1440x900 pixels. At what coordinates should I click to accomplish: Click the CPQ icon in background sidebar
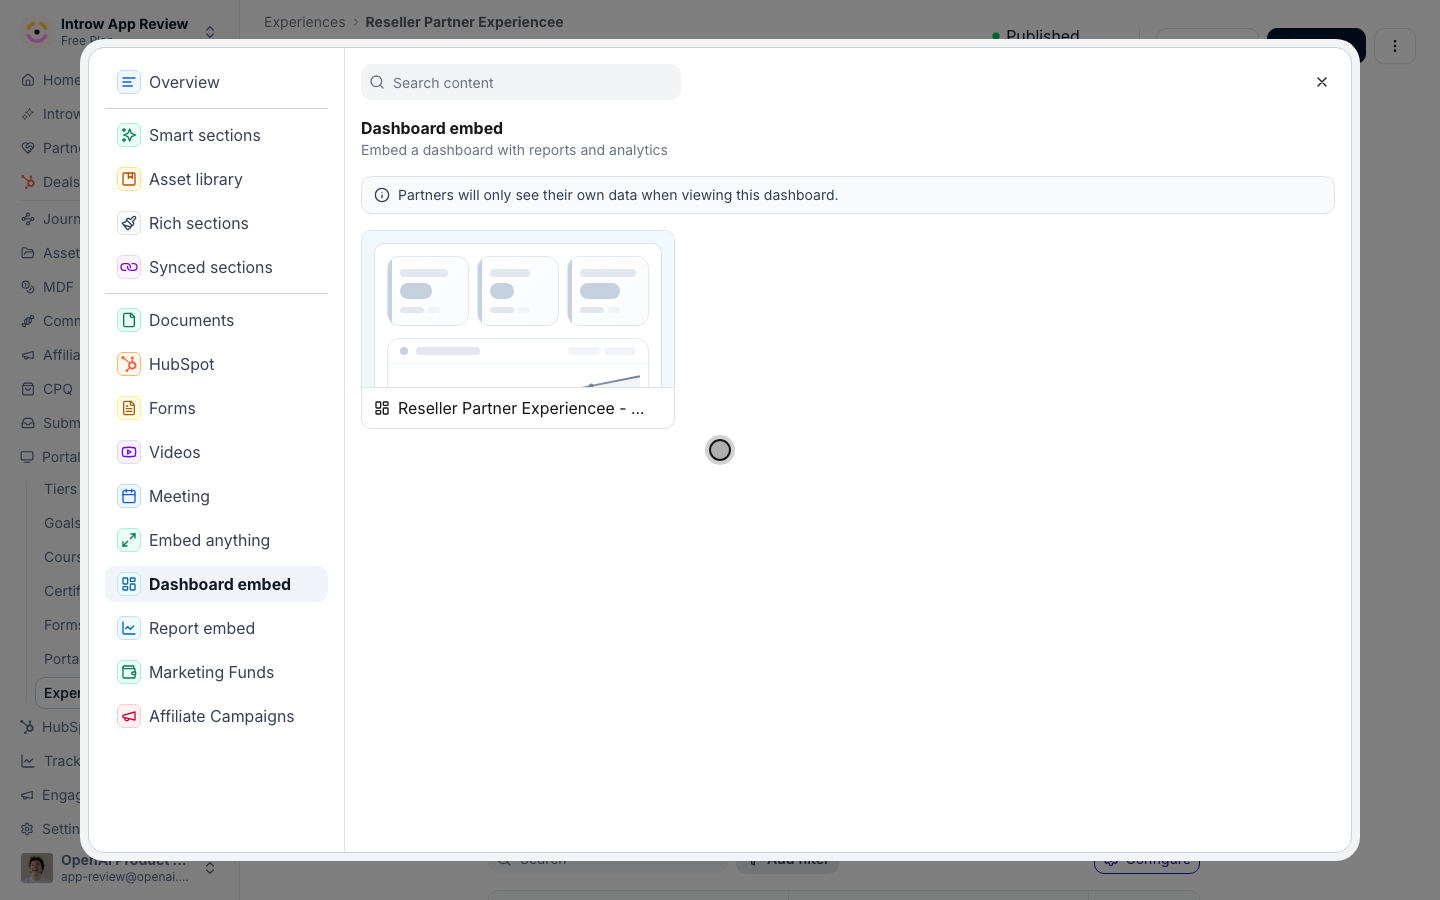[x=28, y=389]
